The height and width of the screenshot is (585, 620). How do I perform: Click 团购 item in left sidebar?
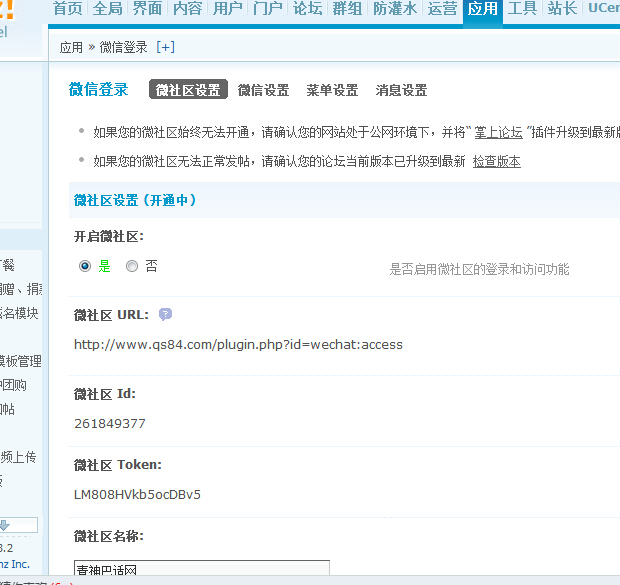(x=13, y=385)
